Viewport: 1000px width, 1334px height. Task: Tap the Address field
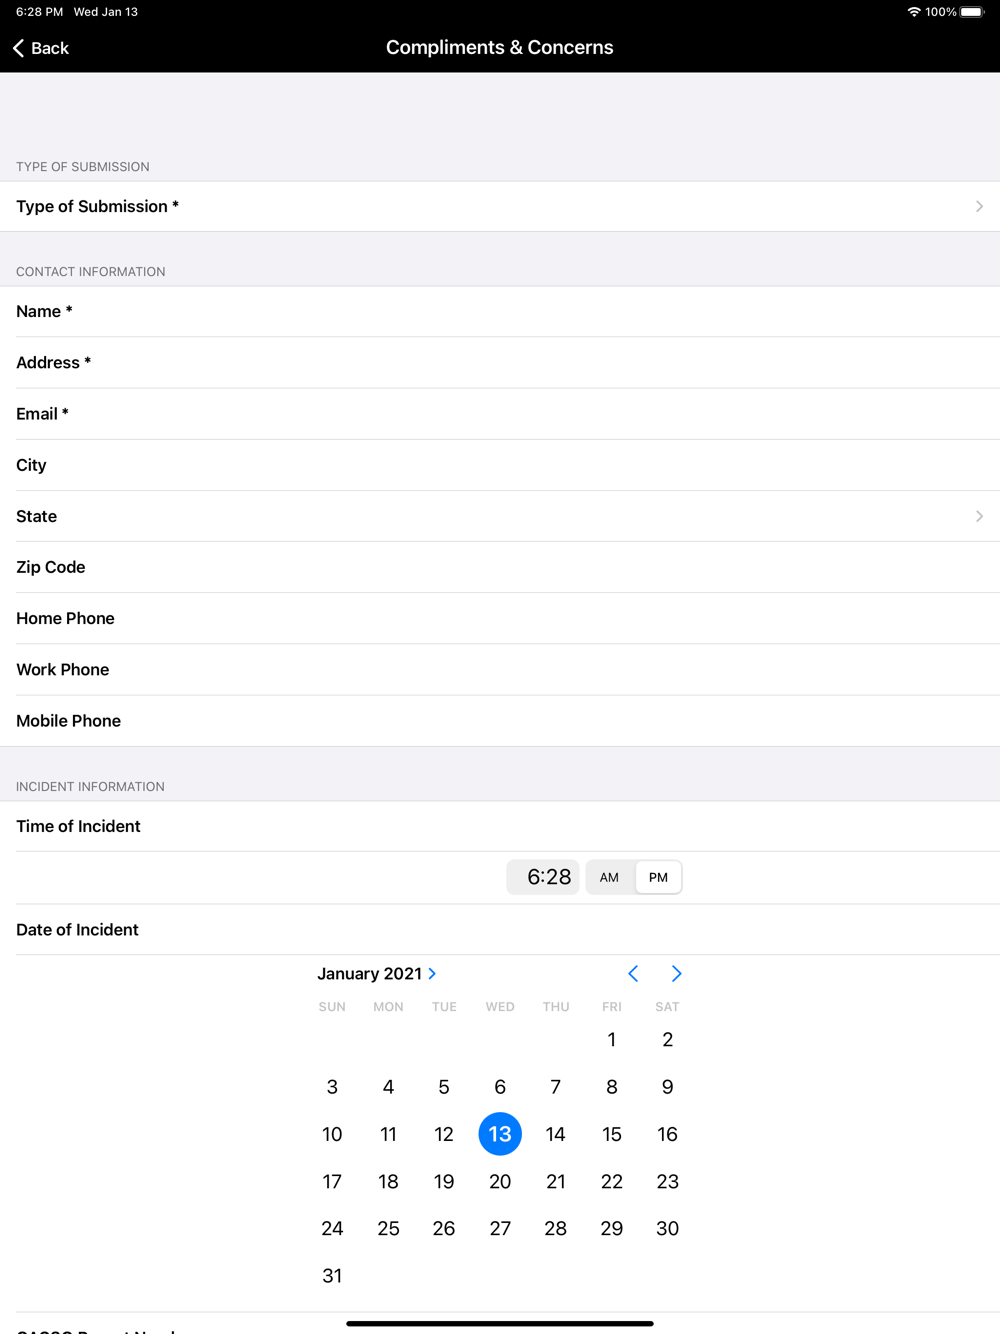500,363
